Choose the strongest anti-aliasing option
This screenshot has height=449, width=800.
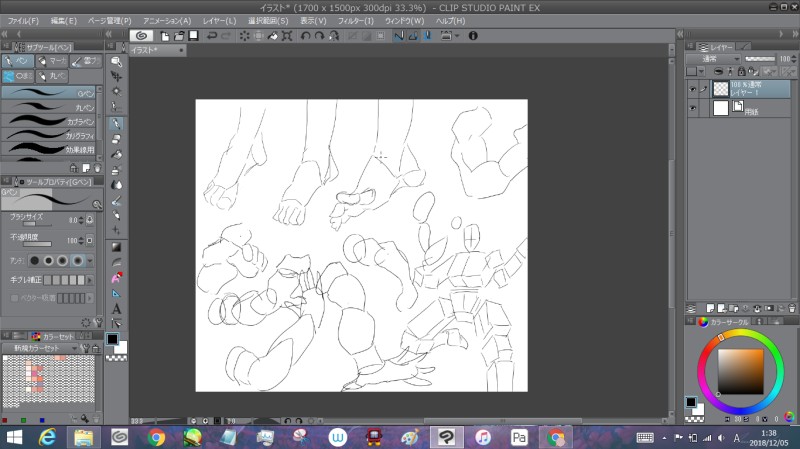77,261
